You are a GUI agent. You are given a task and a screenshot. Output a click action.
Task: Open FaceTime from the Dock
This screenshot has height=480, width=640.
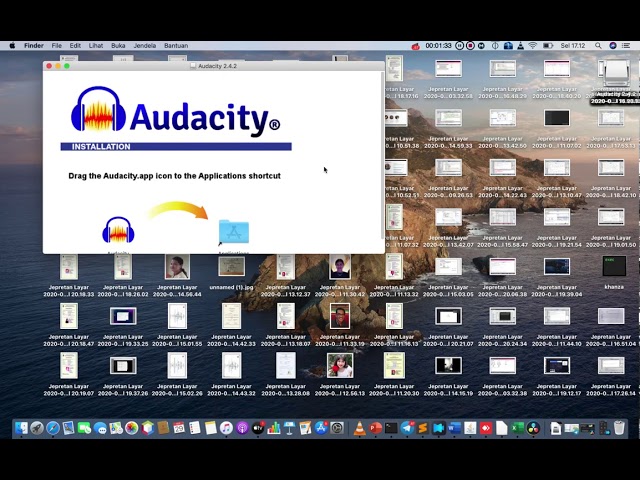pos(84,428)
